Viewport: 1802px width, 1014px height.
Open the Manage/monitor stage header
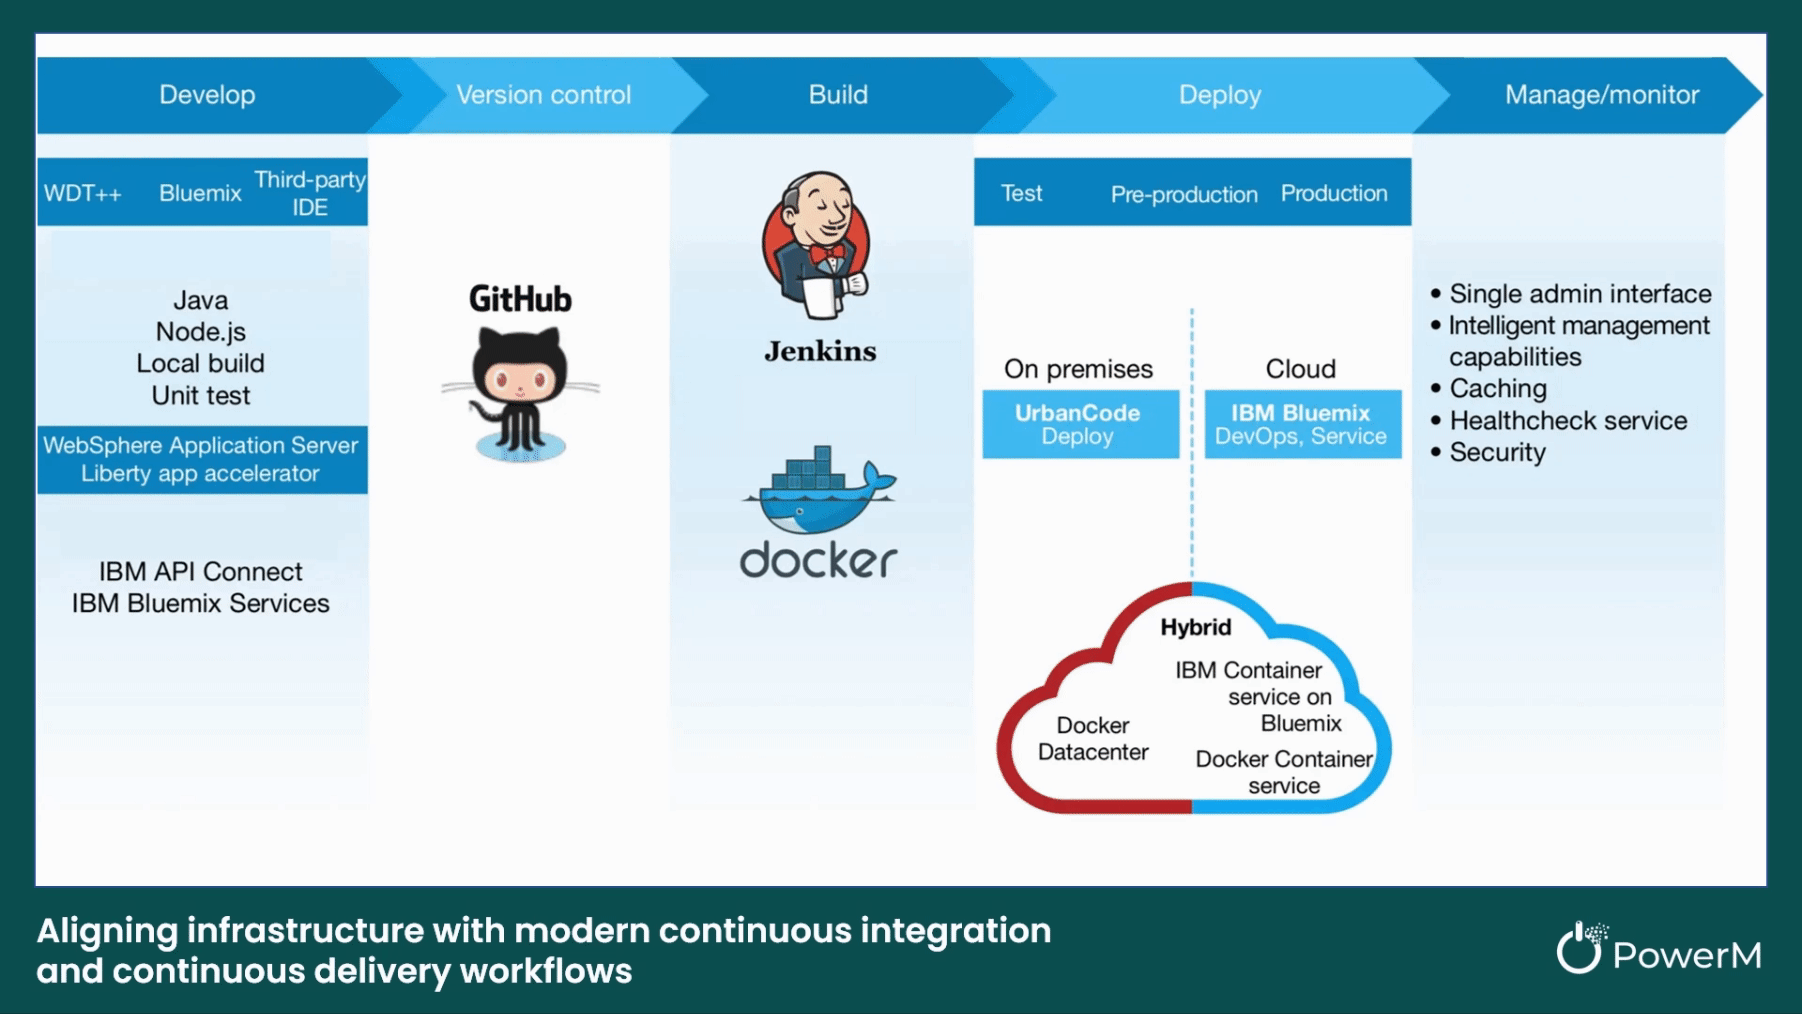(x=1601, y=95)
